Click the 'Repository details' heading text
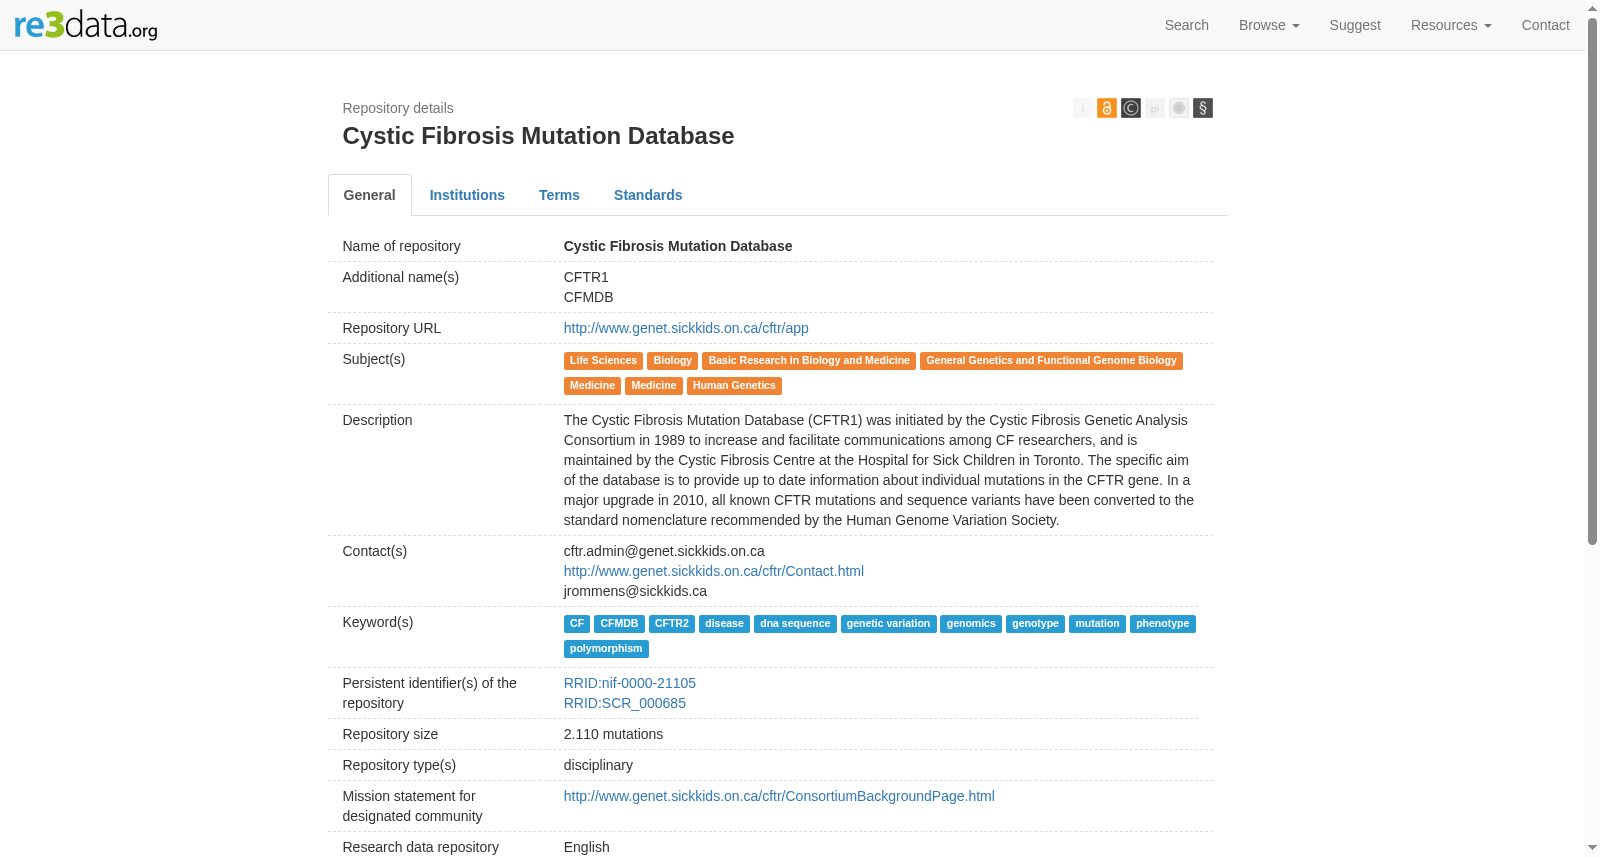Image resolution: width=1600 pixels, height=857 pixels. [398, 108]
